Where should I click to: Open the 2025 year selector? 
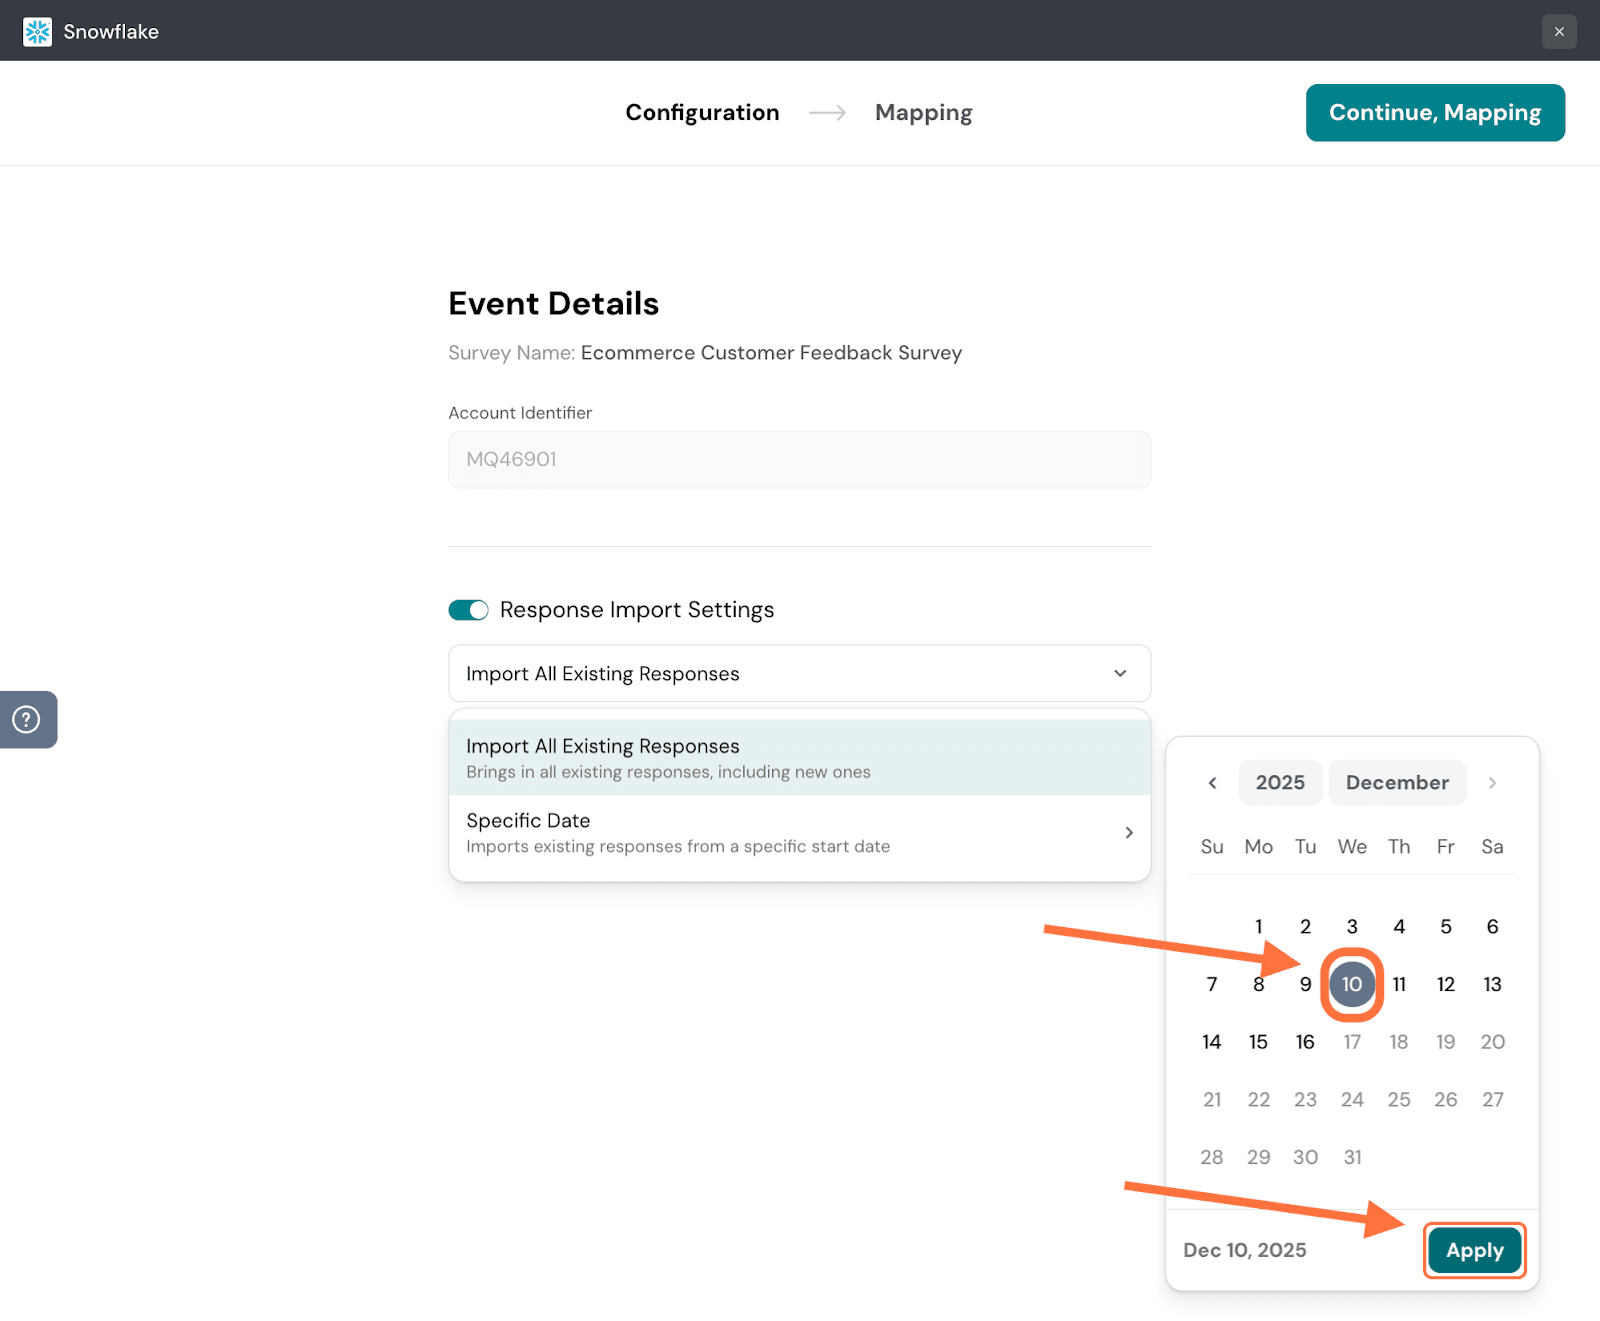point(1279,783)
